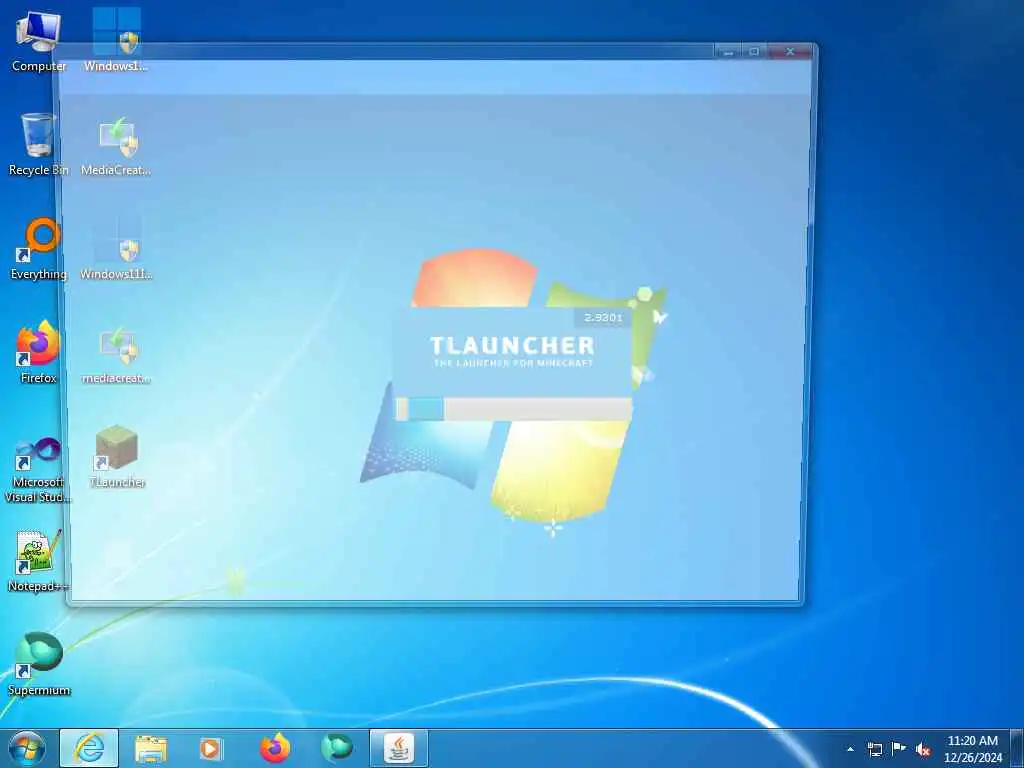Viewport: 1024px width, 768px height.
Task: Launch Firefox from the taskbar
Action: [274, 748]
